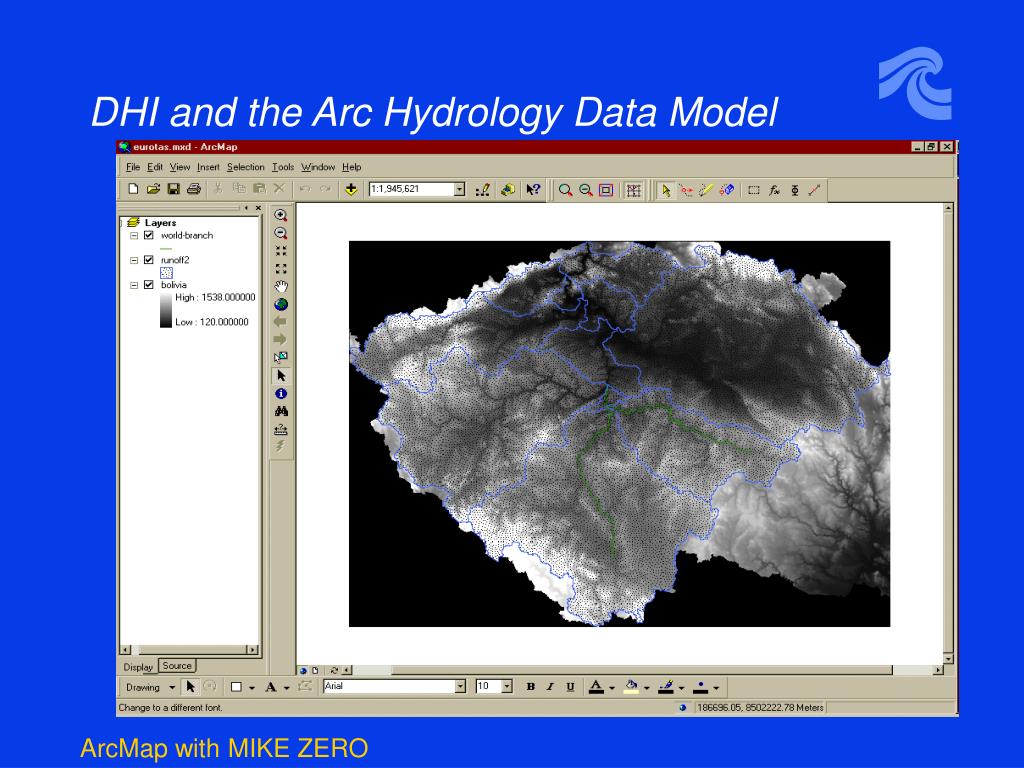Collapse the world-branch layer legend
This screenshot has width=1024, height=768.
[134, 235]
